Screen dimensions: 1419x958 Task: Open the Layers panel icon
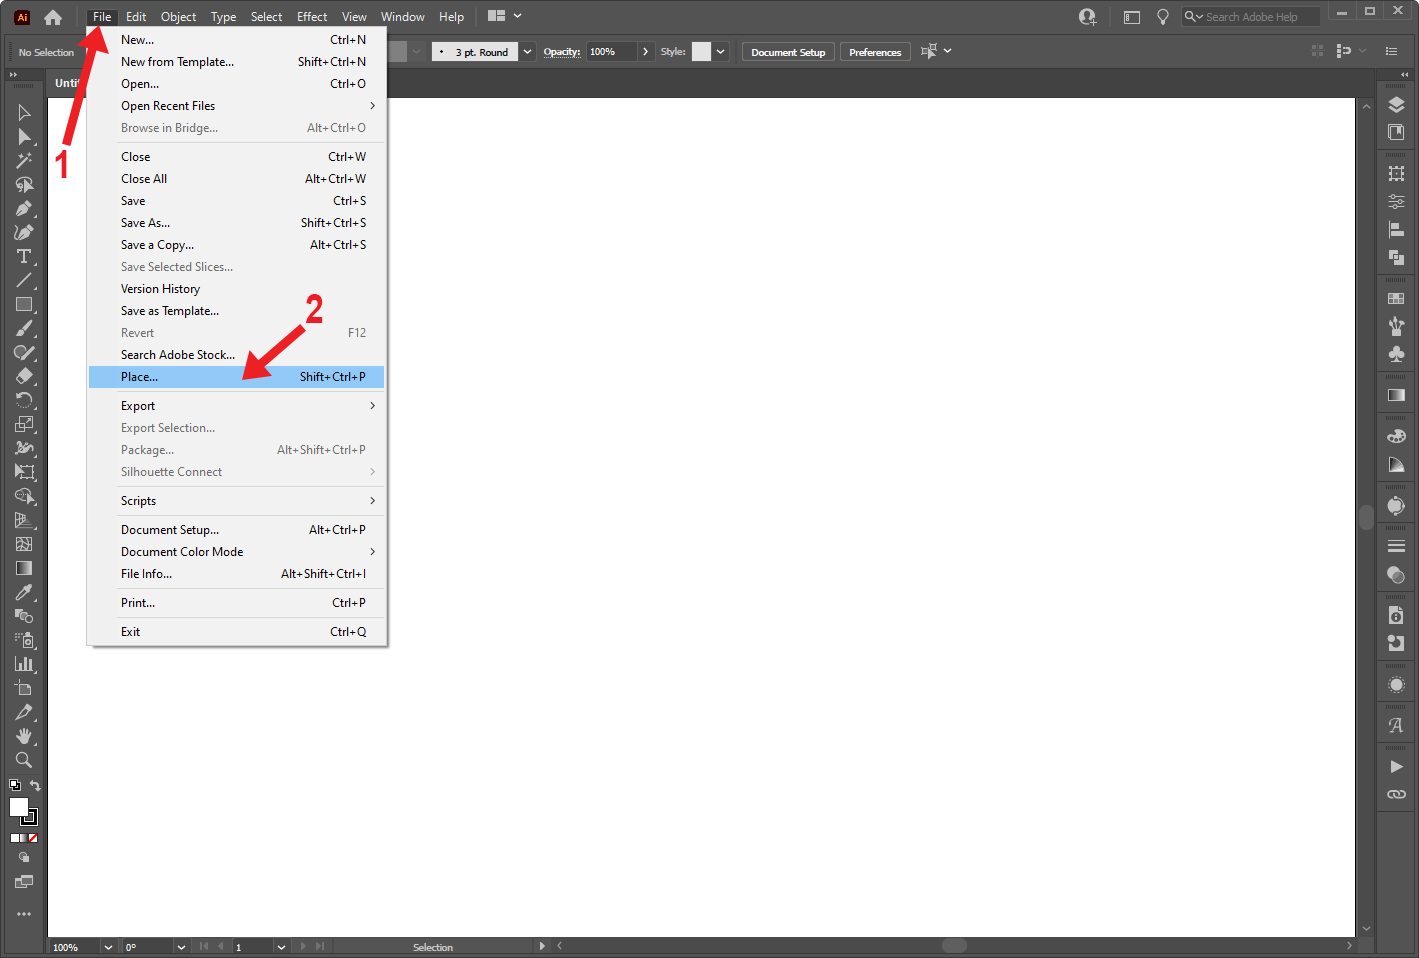point(1397,106)
